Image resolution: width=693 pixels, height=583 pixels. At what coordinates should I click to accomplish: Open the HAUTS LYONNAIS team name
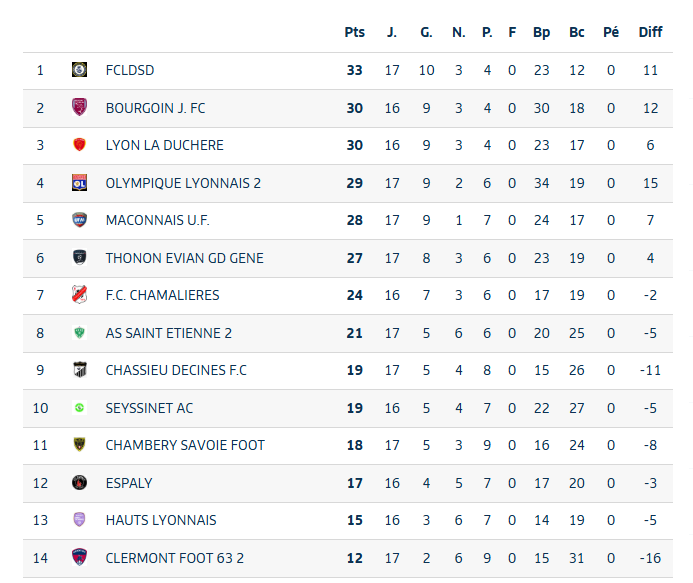coord(161,520)
